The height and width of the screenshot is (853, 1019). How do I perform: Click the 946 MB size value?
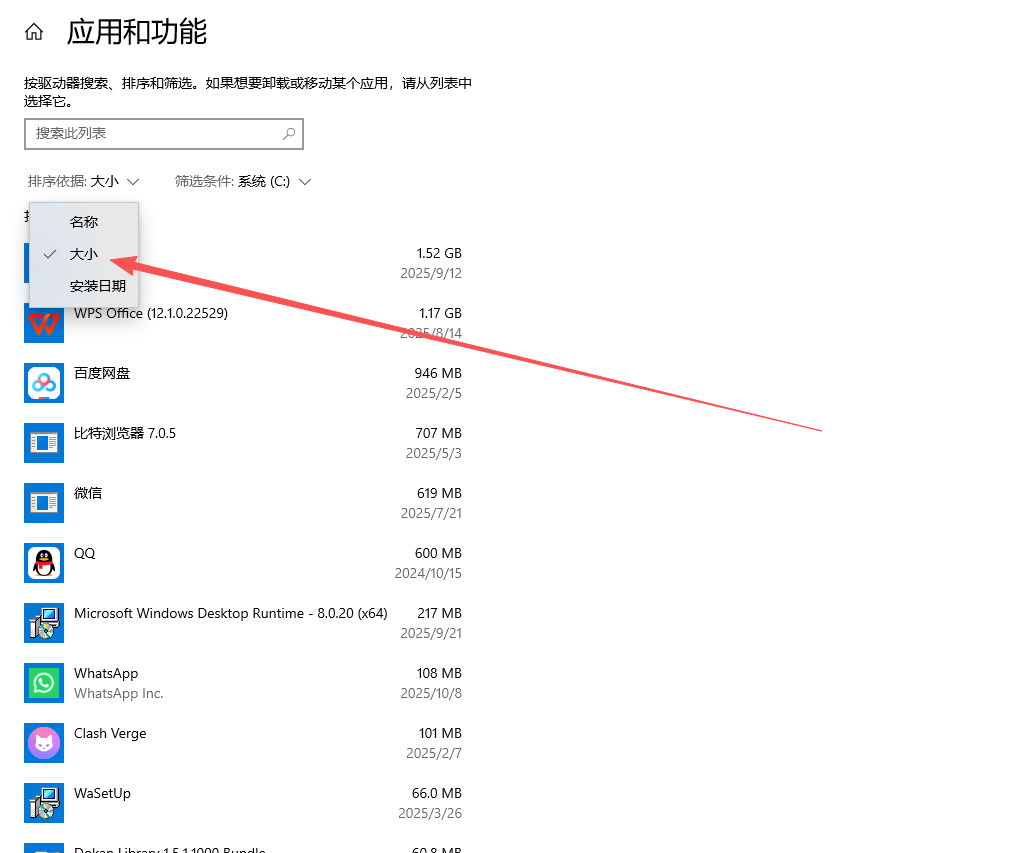click(x=438, y=373)
